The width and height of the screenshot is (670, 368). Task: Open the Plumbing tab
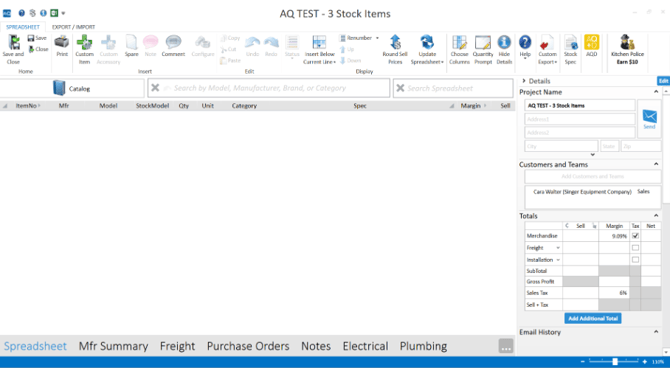coord(423,346)
